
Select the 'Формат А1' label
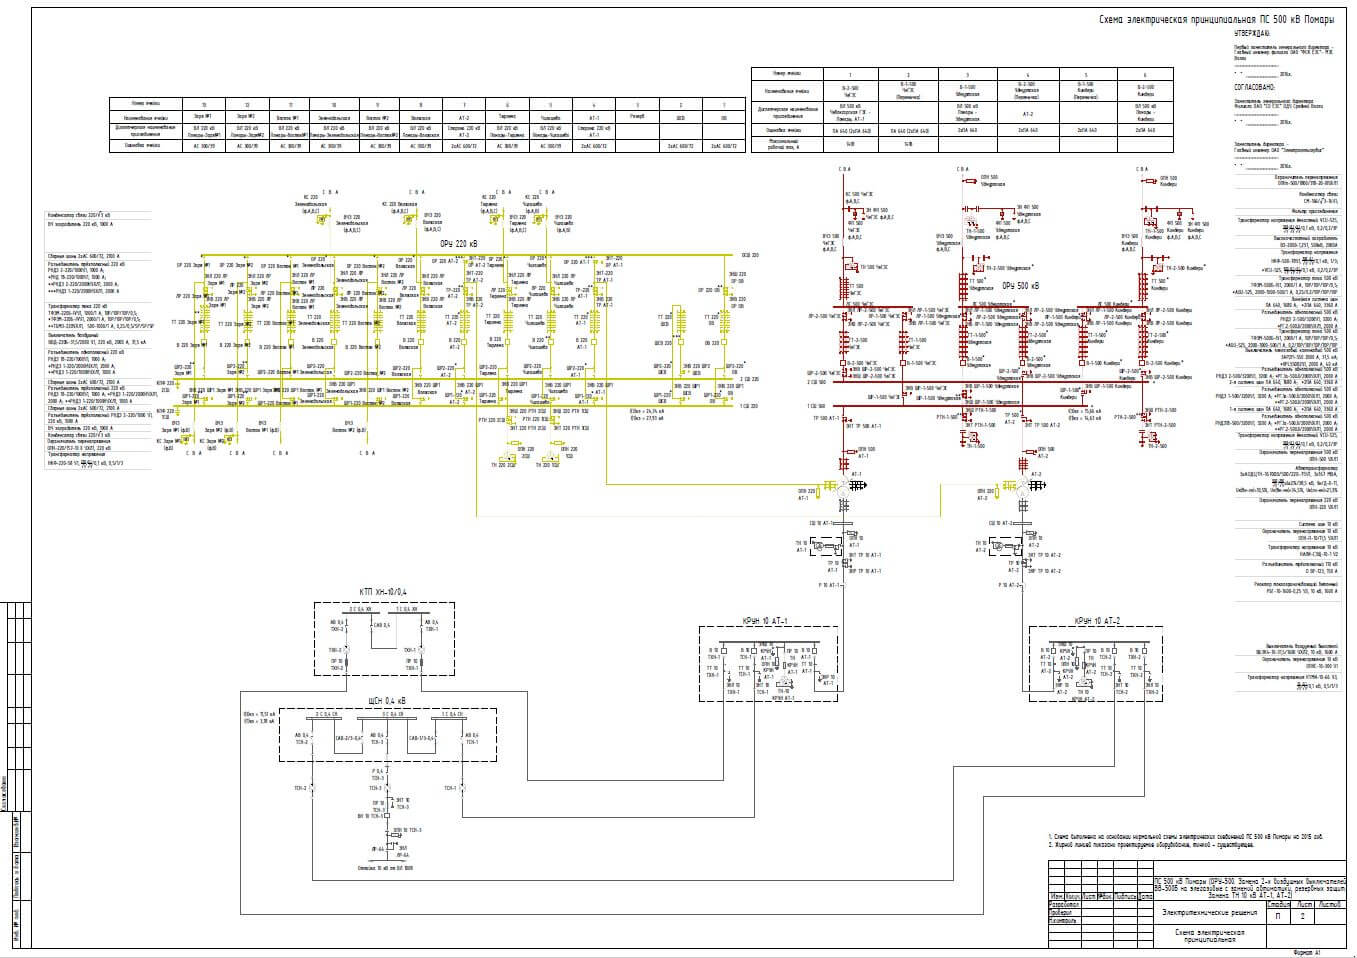click(1309, 953)
